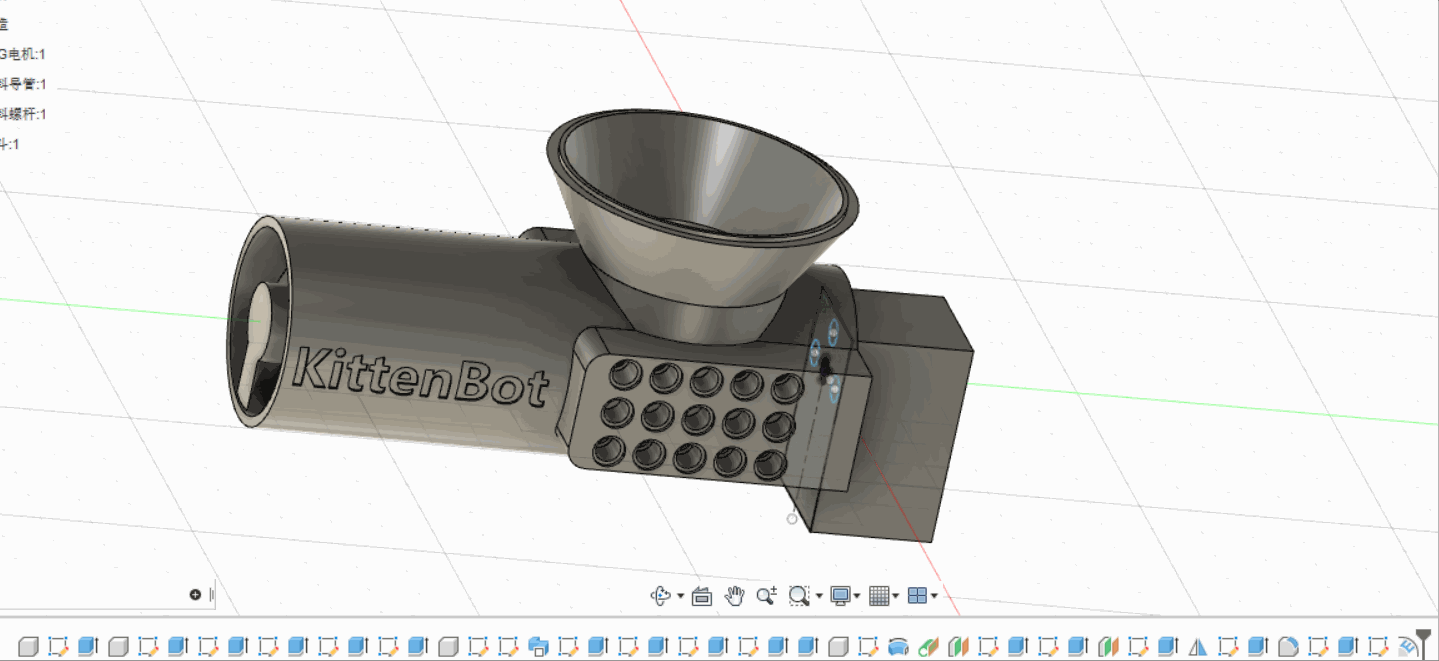Screen dimensions: 1439x661
Task: Select the Zoom Window tool
Action: click(x=798, y=596)
